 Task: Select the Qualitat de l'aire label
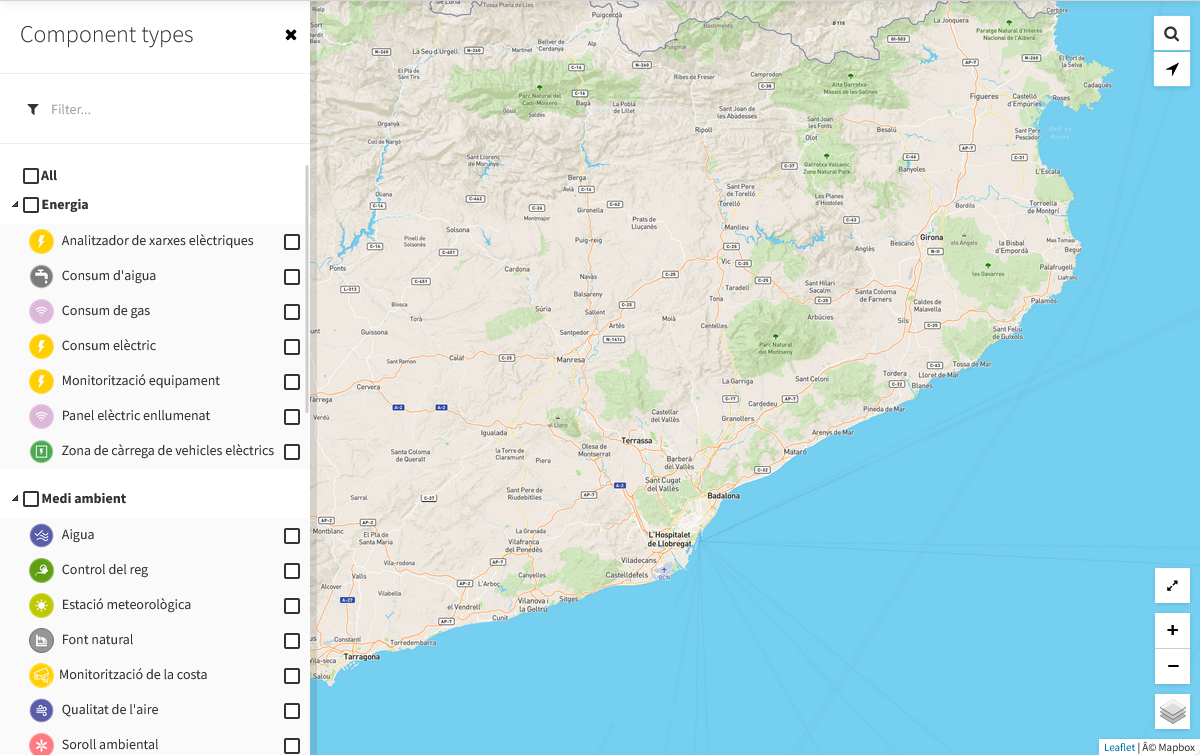coord(110,710)
